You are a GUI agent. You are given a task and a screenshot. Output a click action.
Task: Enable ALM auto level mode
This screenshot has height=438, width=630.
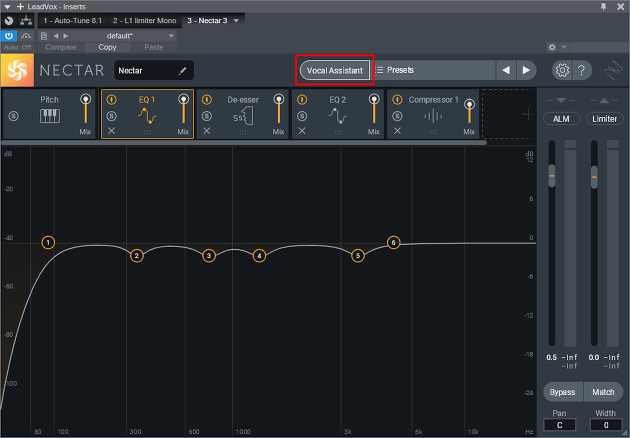[561, 119]
